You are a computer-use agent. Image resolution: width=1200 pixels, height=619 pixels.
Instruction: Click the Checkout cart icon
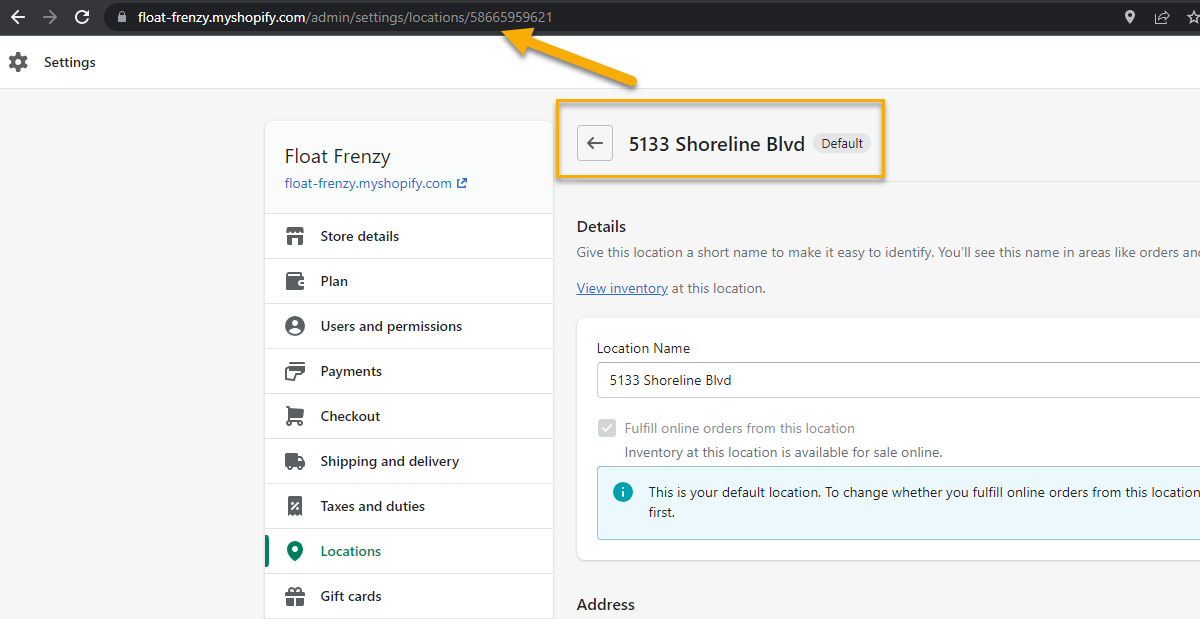point(295,416)
